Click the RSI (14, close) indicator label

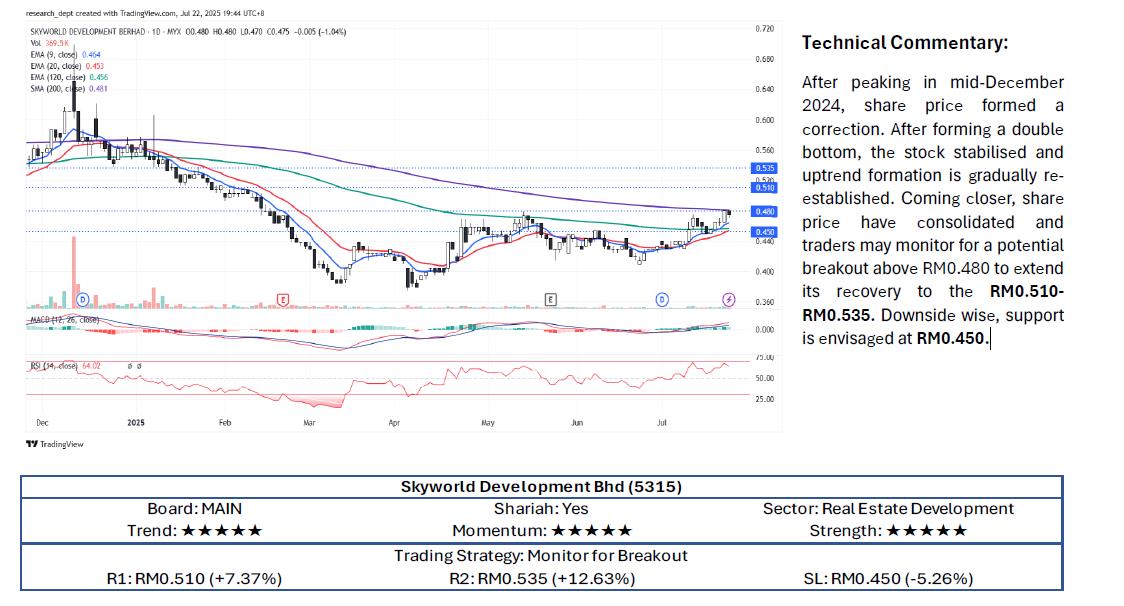click(x=54, y=366)
